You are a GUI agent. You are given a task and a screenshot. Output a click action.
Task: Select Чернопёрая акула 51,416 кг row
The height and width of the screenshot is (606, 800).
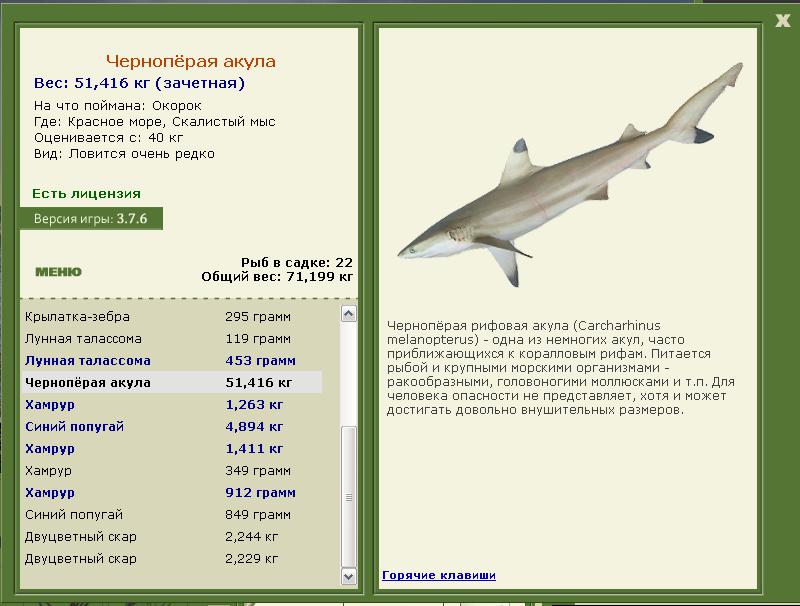point(171,382)
